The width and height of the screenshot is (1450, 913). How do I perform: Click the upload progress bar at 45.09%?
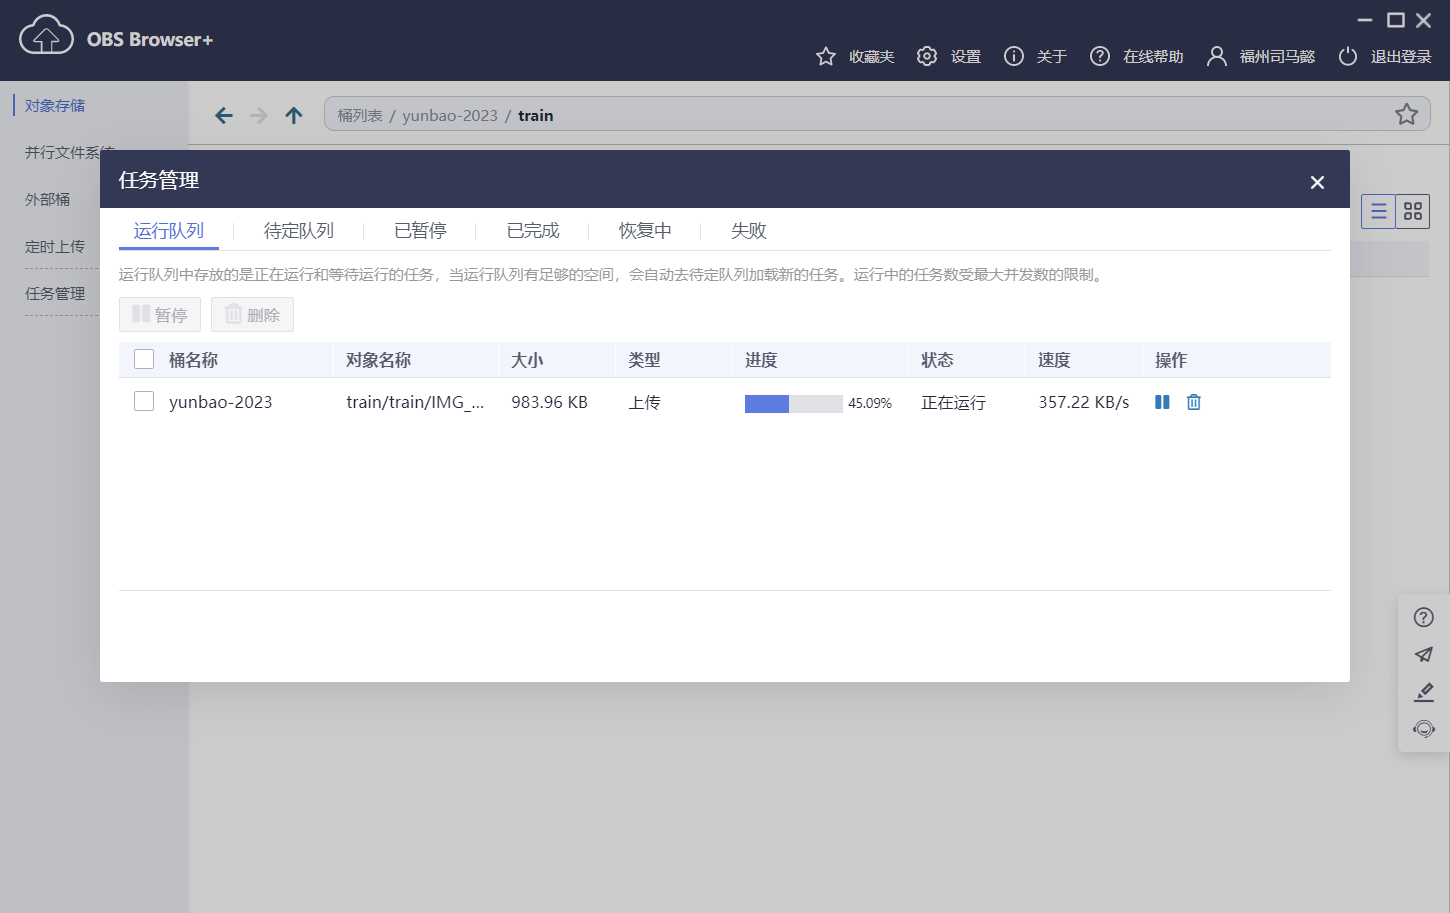pyautogui.click(x=792, y=402)
